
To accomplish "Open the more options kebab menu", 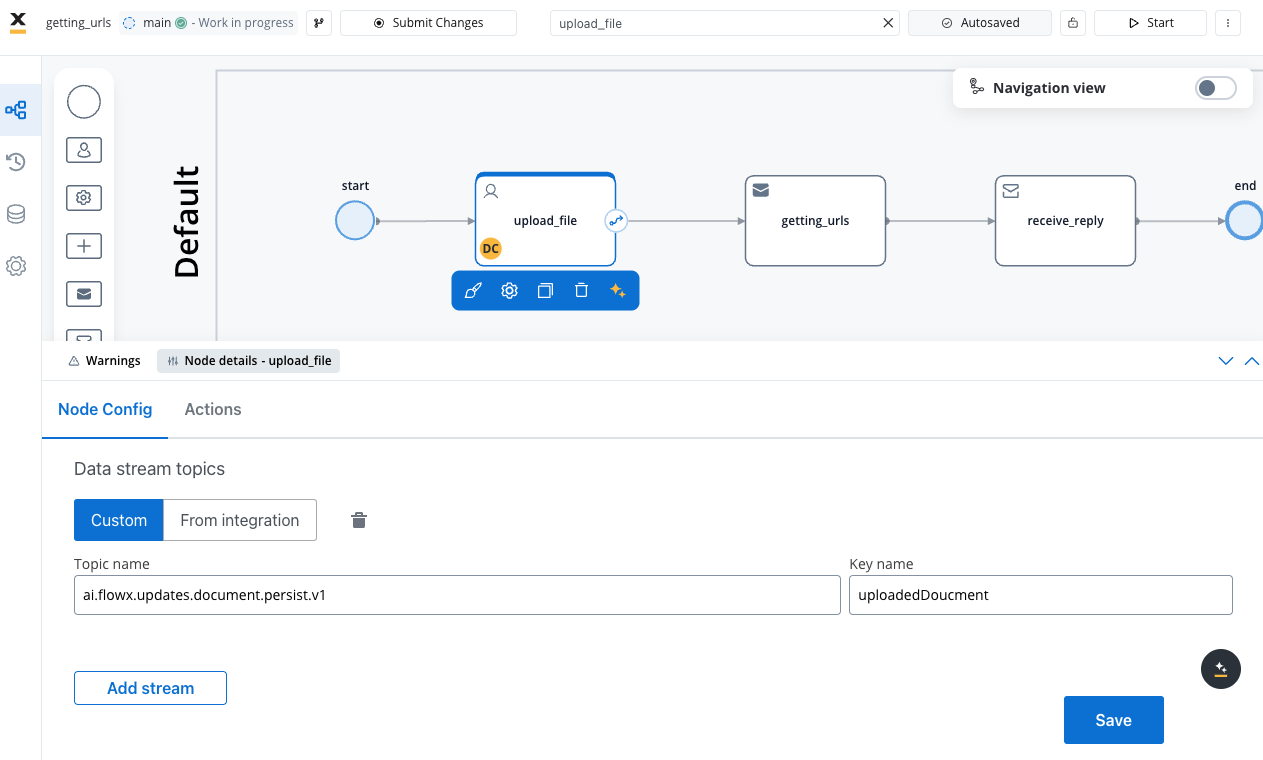I will [x=1227, y=23].
